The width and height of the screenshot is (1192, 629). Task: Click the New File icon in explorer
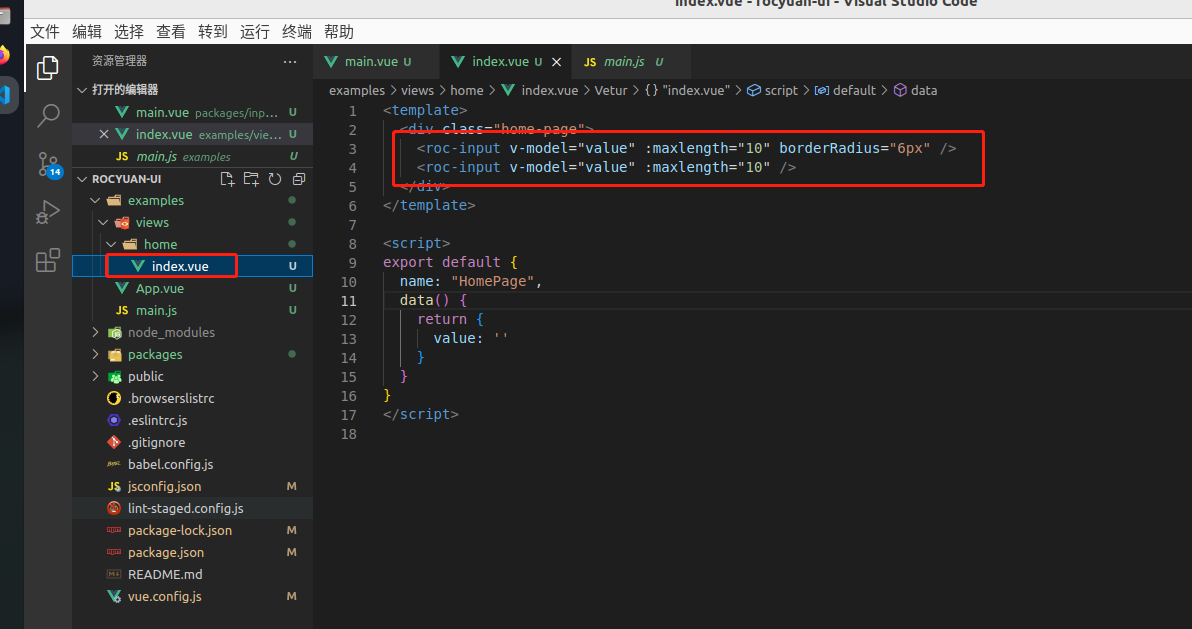(227, 179)
